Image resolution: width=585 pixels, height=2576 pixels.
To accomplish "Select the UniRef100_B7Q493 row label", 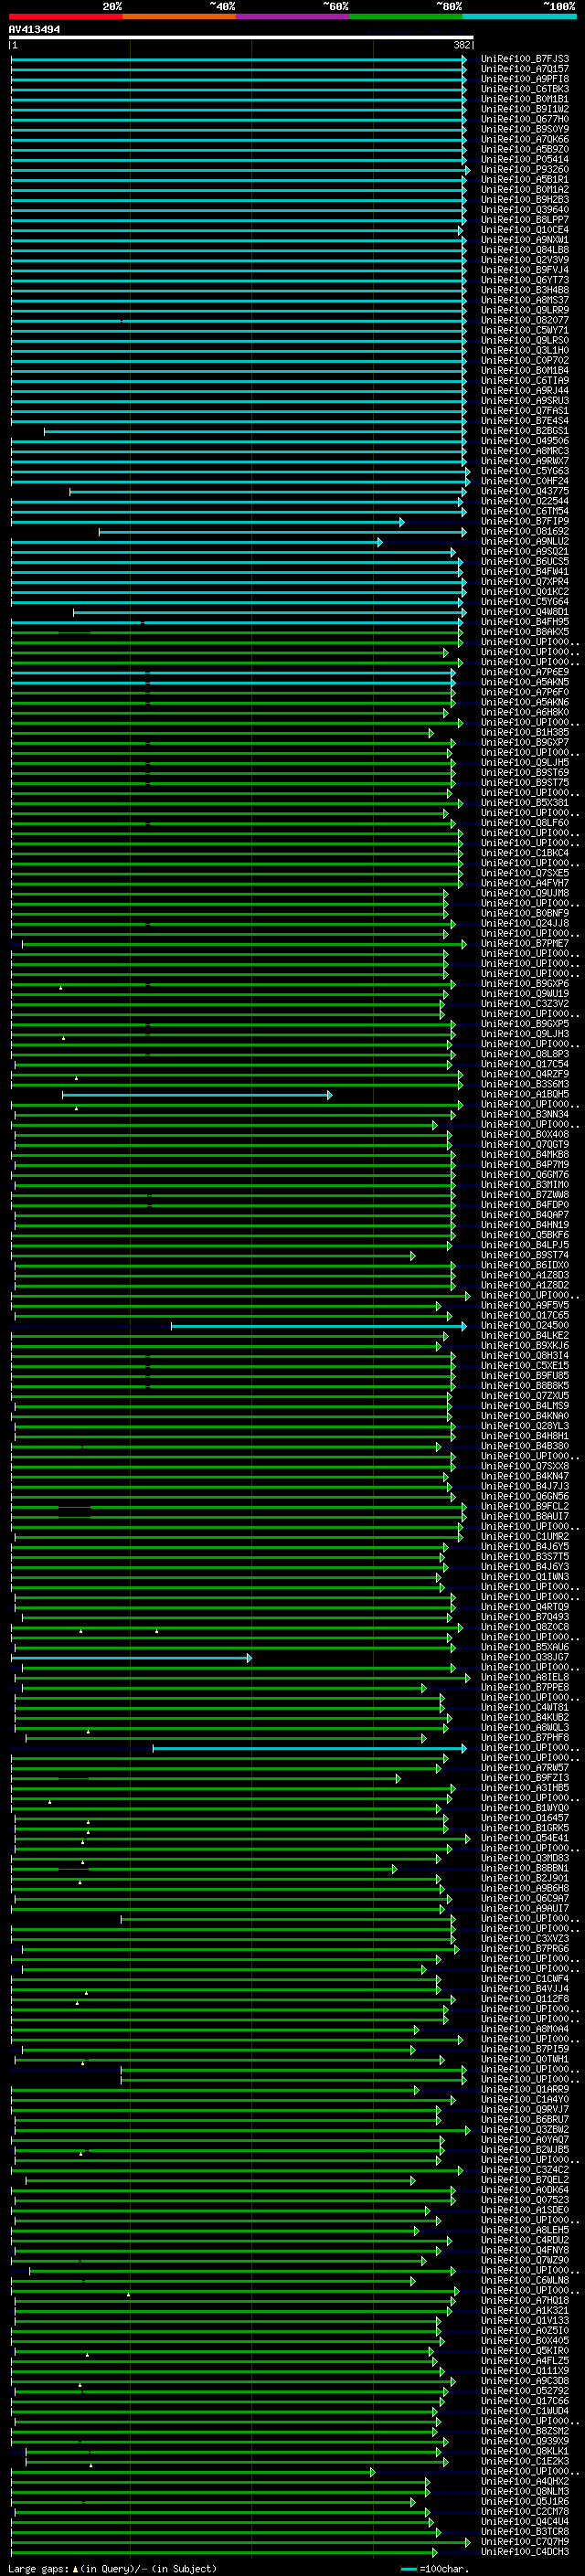I will 525,1616.
